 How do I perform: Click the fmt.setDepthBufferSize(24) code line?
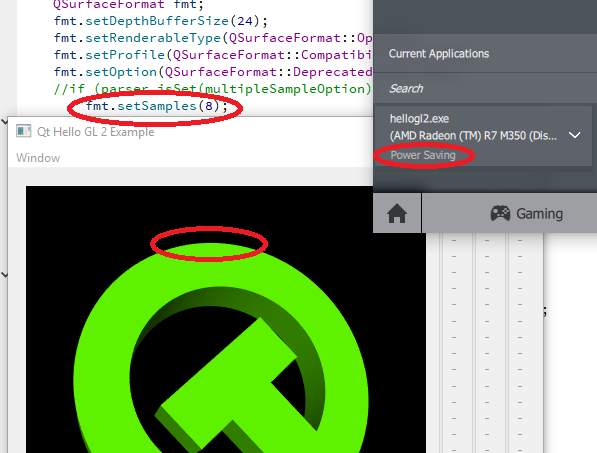(x=161, y=21)
